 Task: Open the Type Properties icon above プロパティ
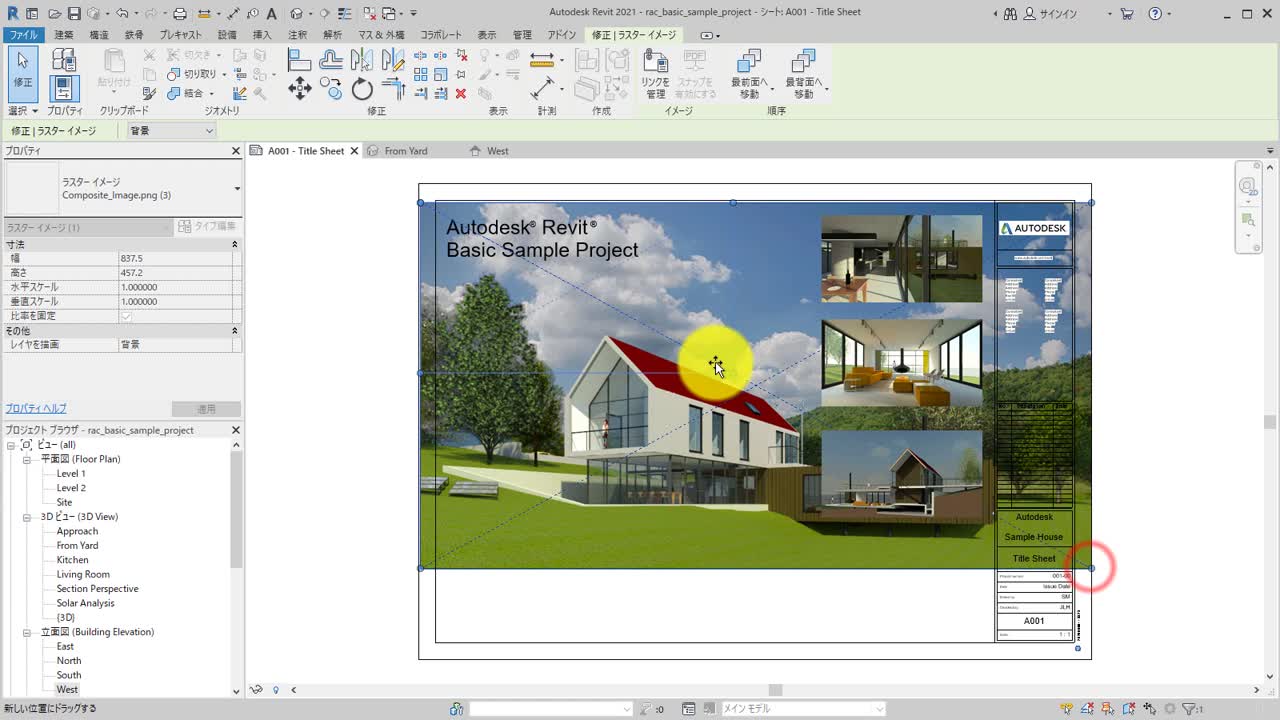point(65,58)
